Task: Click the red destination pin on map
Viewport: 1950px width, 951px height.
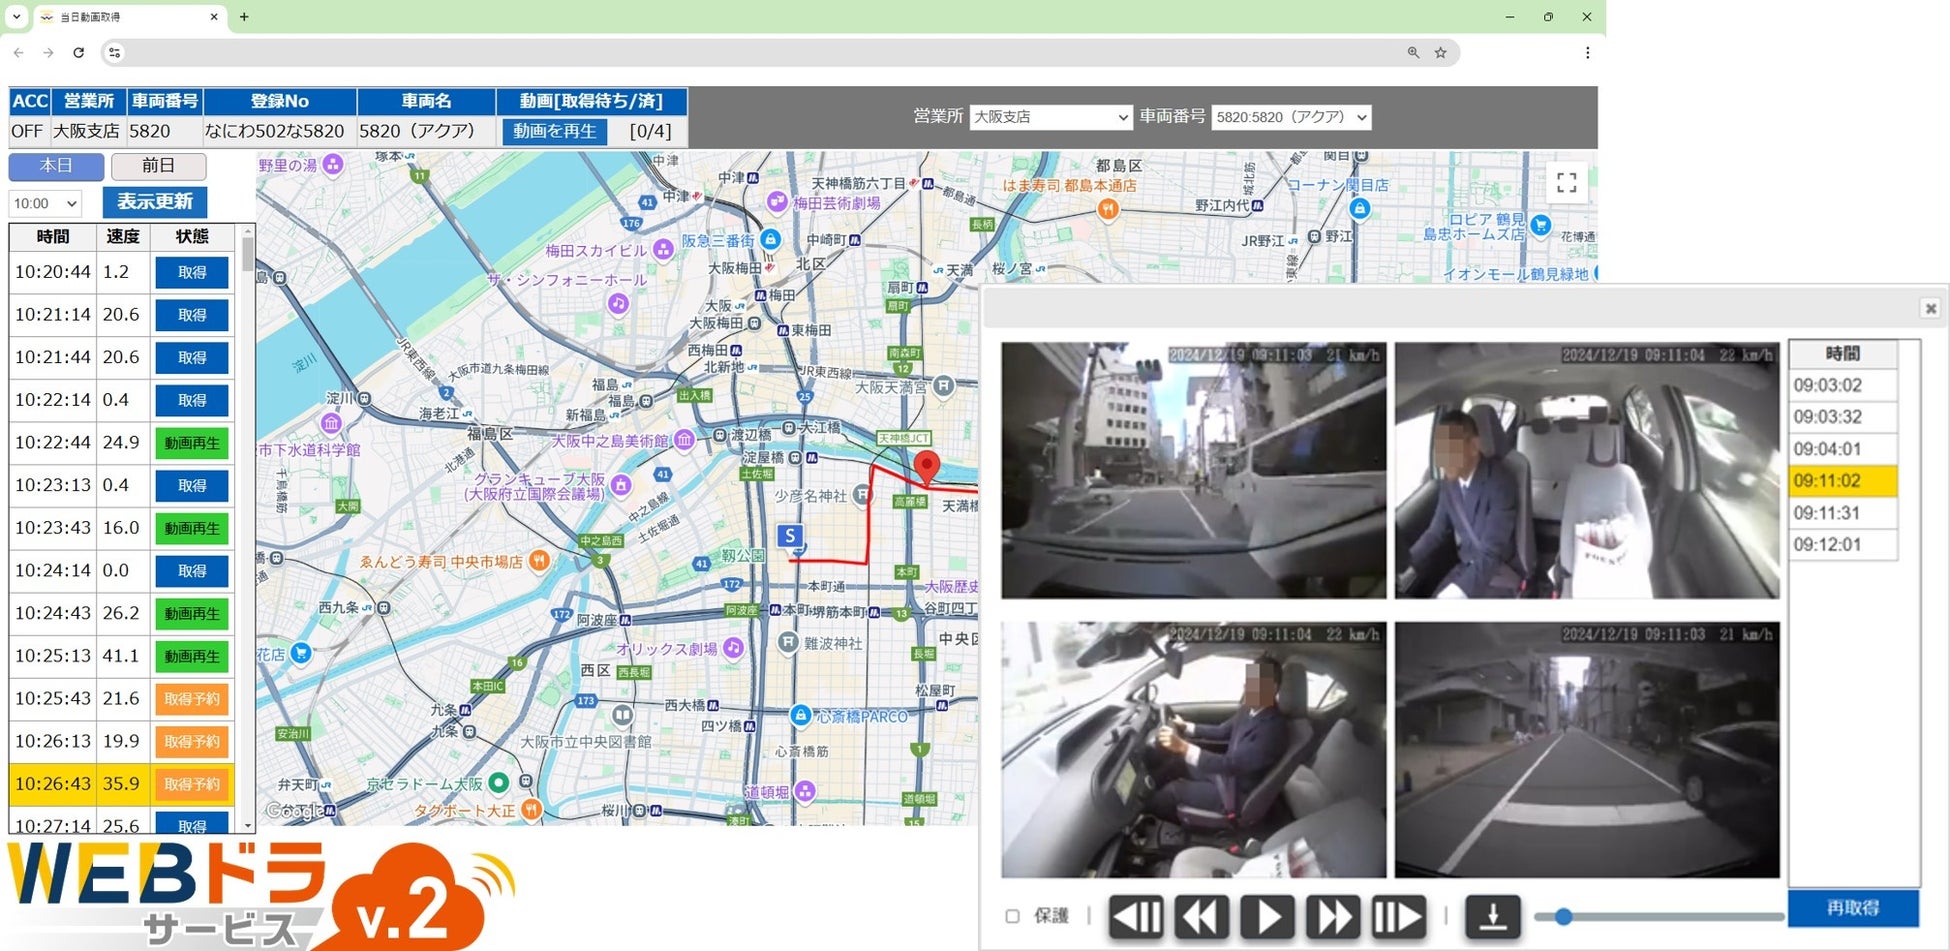Action: pyautogui.click(x=927, y=467)
